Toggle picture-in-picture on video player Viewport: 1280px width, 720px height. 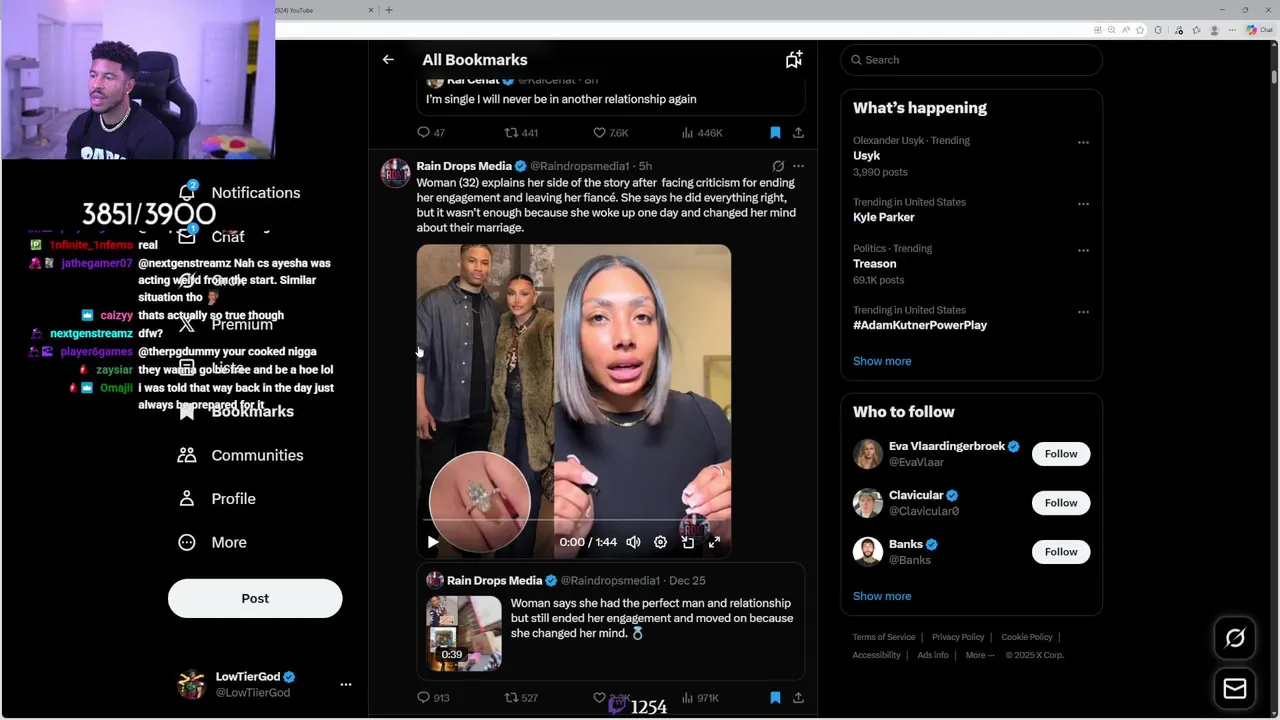tap(688, 542)
